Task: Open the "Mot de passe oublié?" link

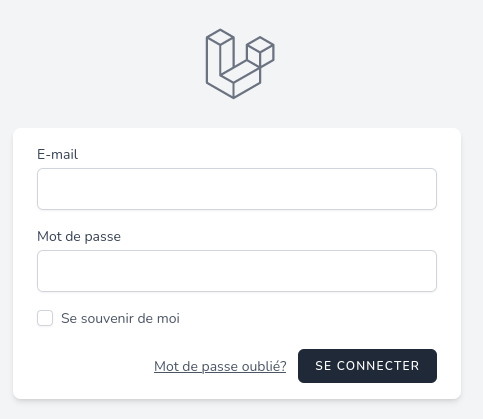Action: pos(220,366)
